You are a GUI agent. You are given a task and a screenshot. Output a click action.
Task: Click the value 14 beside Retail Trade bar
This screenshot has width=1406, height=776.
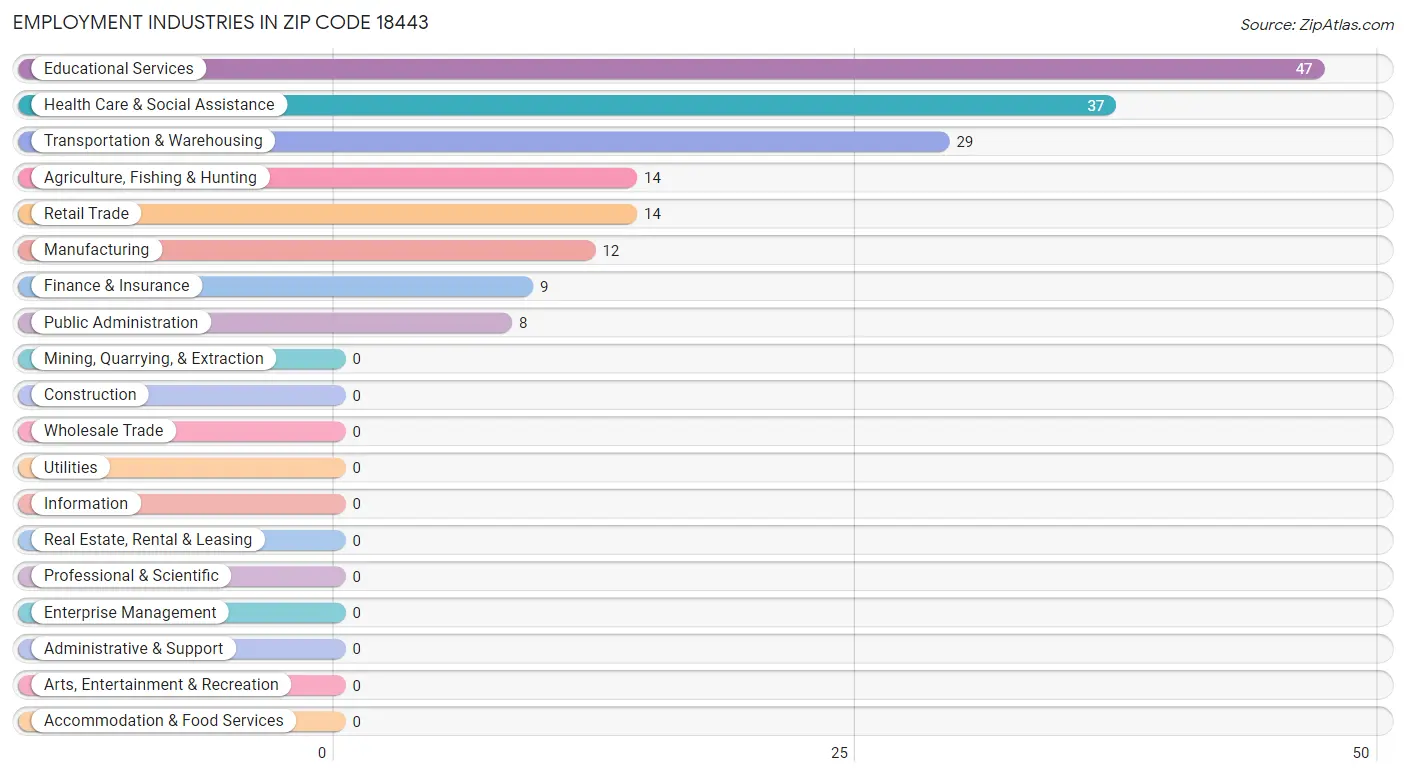652,214
